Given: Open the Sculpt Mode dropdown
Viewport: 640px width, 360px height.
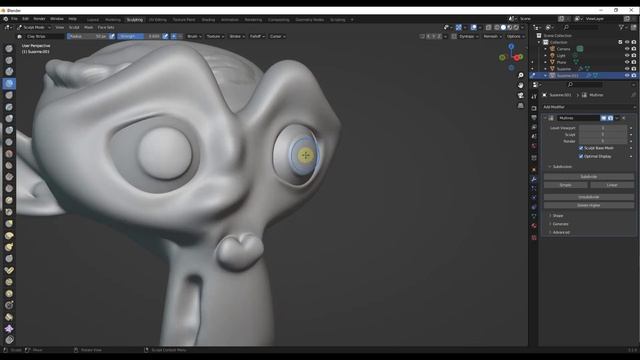Looking at the screenshot, I should tap(34, 27).
